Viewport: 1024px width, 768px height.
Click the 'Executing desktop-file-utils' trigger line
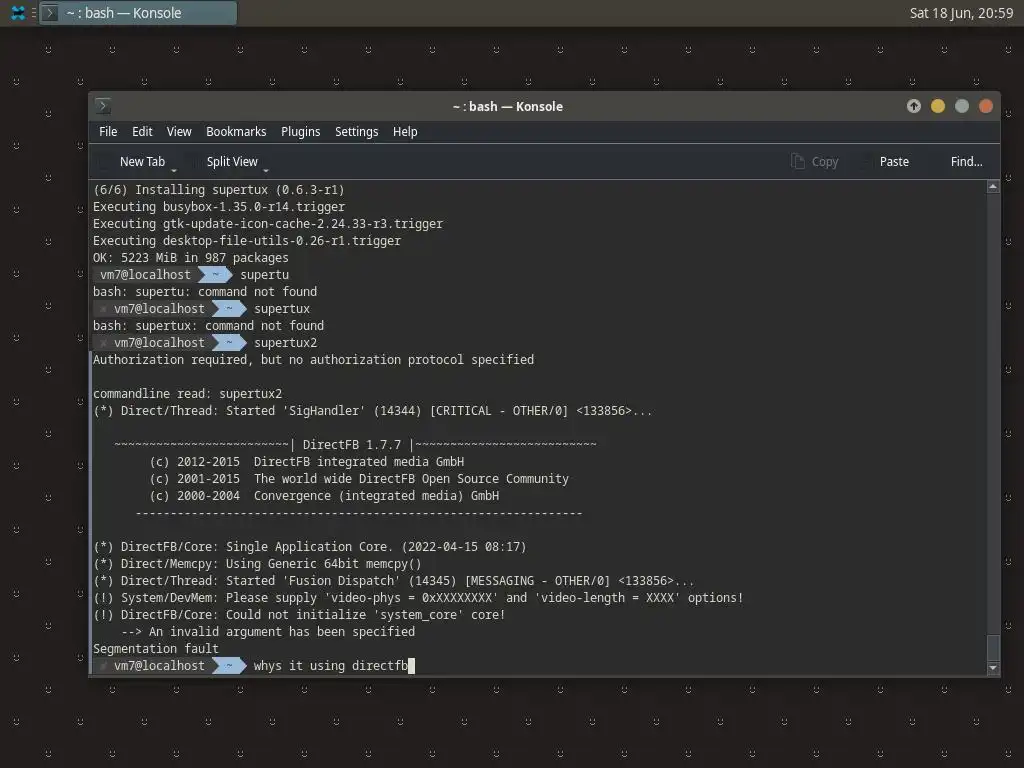click(x=247, y=240)
